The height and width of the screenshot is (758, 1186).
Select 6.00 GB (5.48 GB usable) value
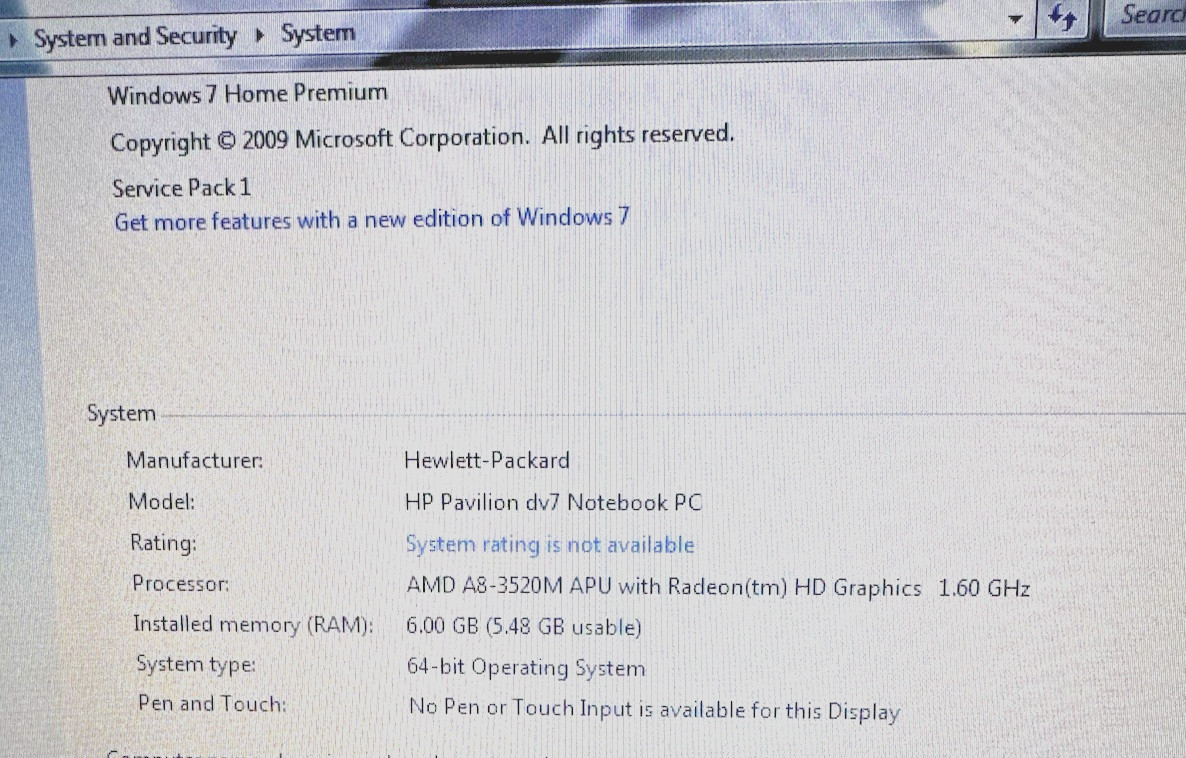(x=523, y=626)
